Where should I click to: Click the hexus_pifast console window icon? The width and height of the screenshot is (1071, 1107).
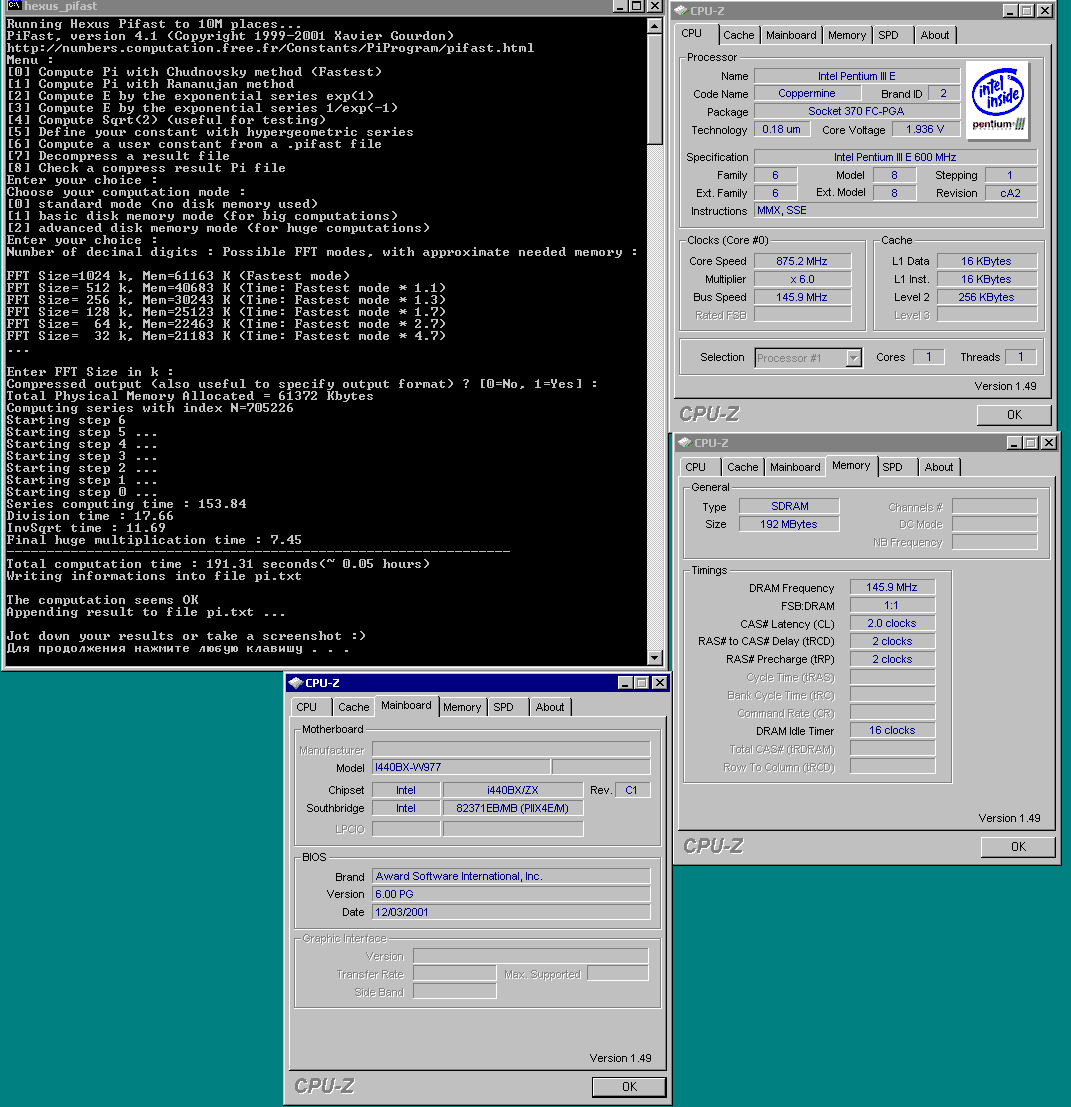point(14,6)
